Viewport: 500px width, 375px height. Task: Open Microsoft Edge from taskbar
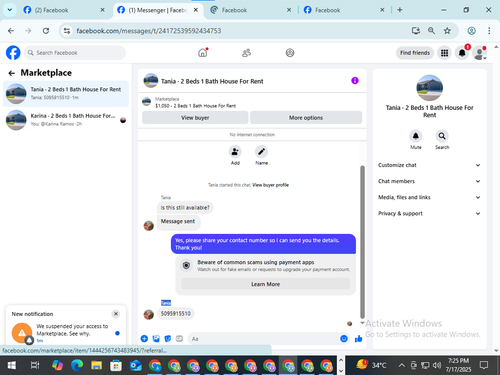tap(77, 365)
